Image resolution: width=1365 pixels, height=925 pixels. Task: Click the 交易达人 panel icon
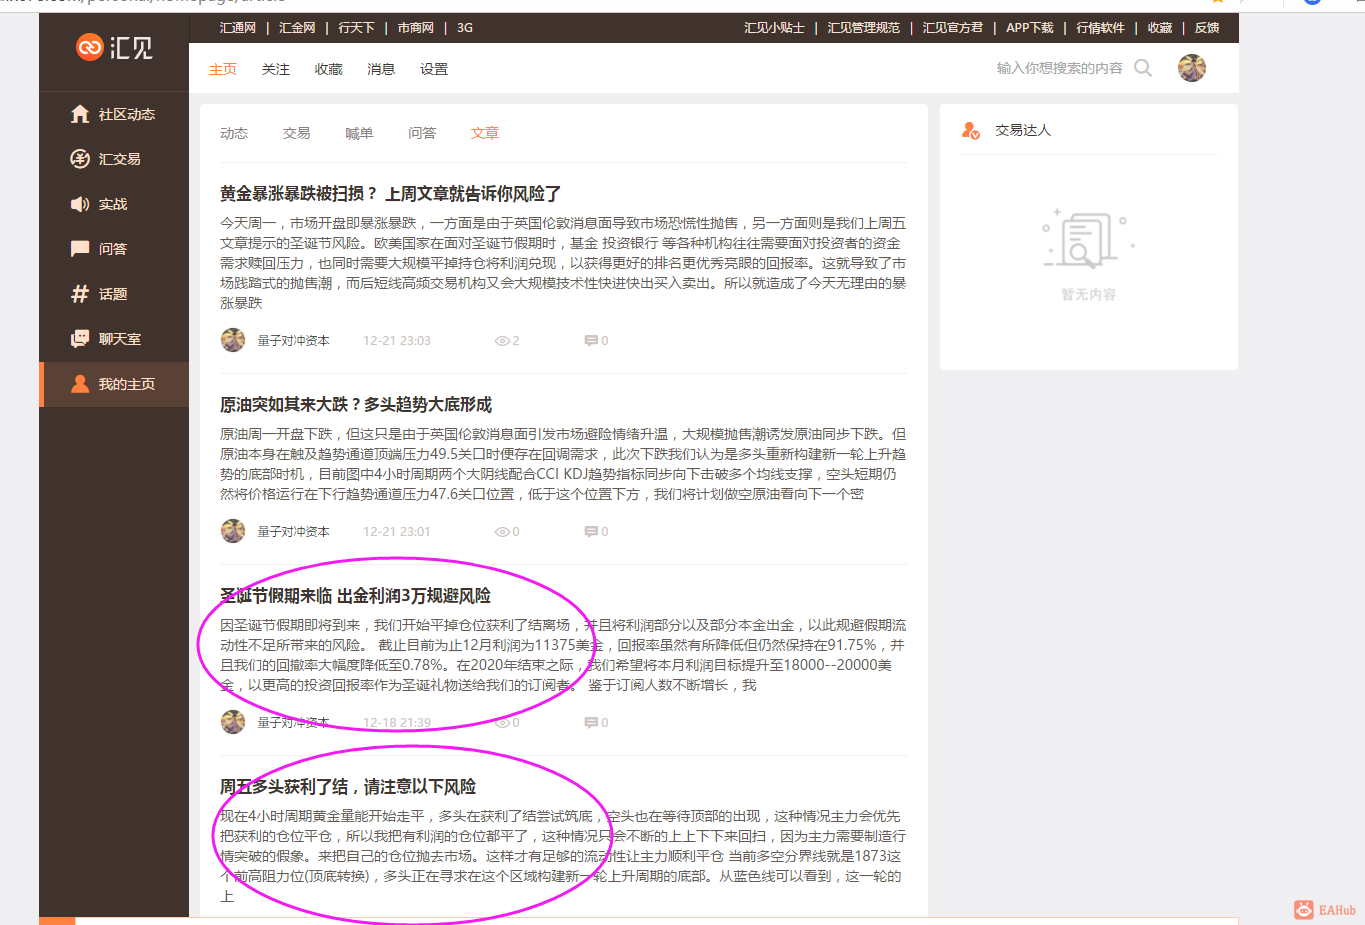[x=969, y=129]
